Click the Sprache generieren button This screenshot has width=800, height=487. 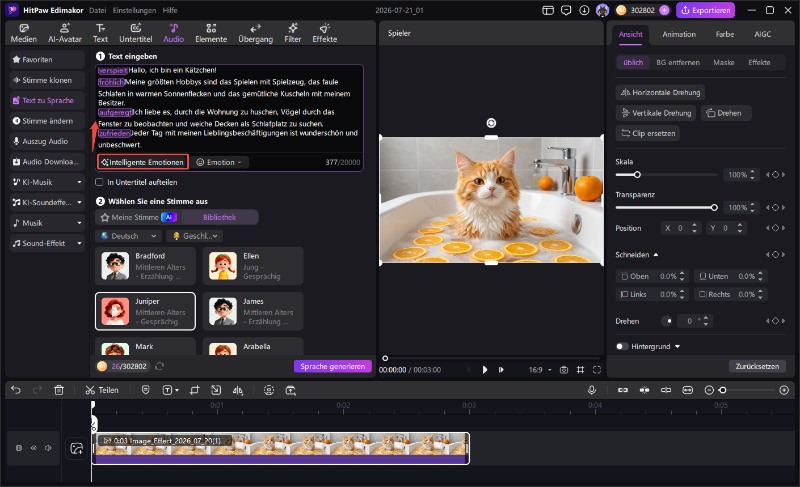pyautogui.click(x=333, y=366)
